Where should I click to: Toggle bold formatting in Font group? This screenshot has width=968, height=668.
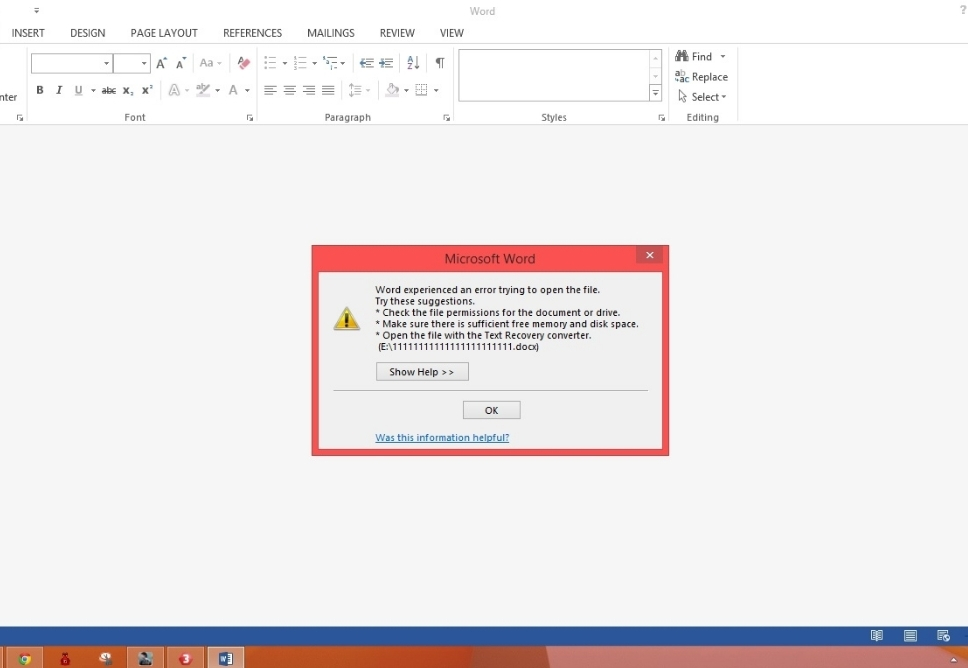click(x=40, y=90)
